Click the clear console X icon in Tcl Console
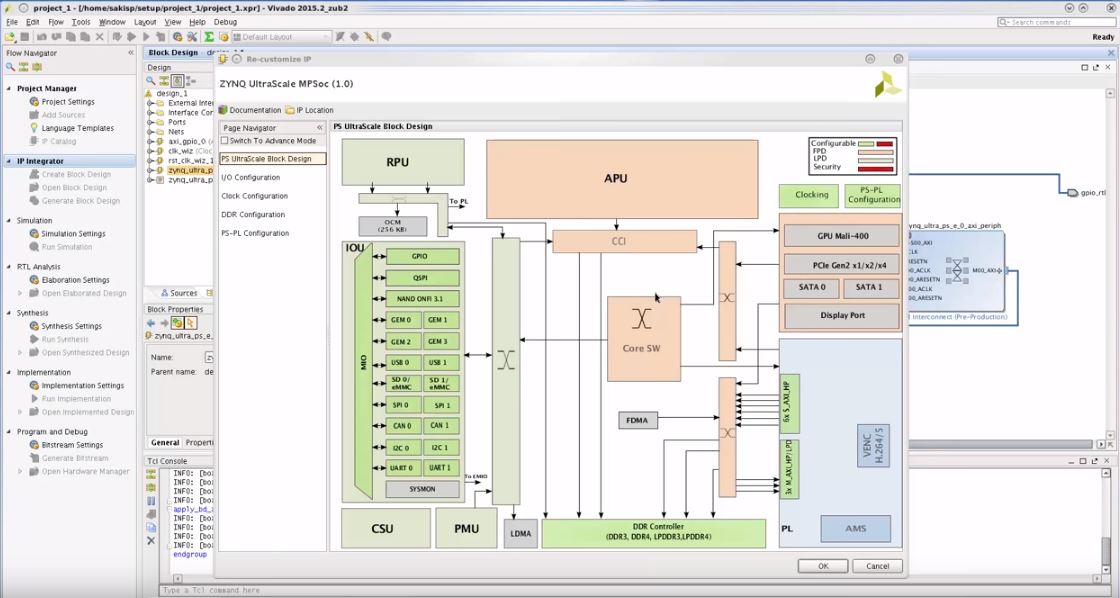The image size is (1120, 598). 151,541
